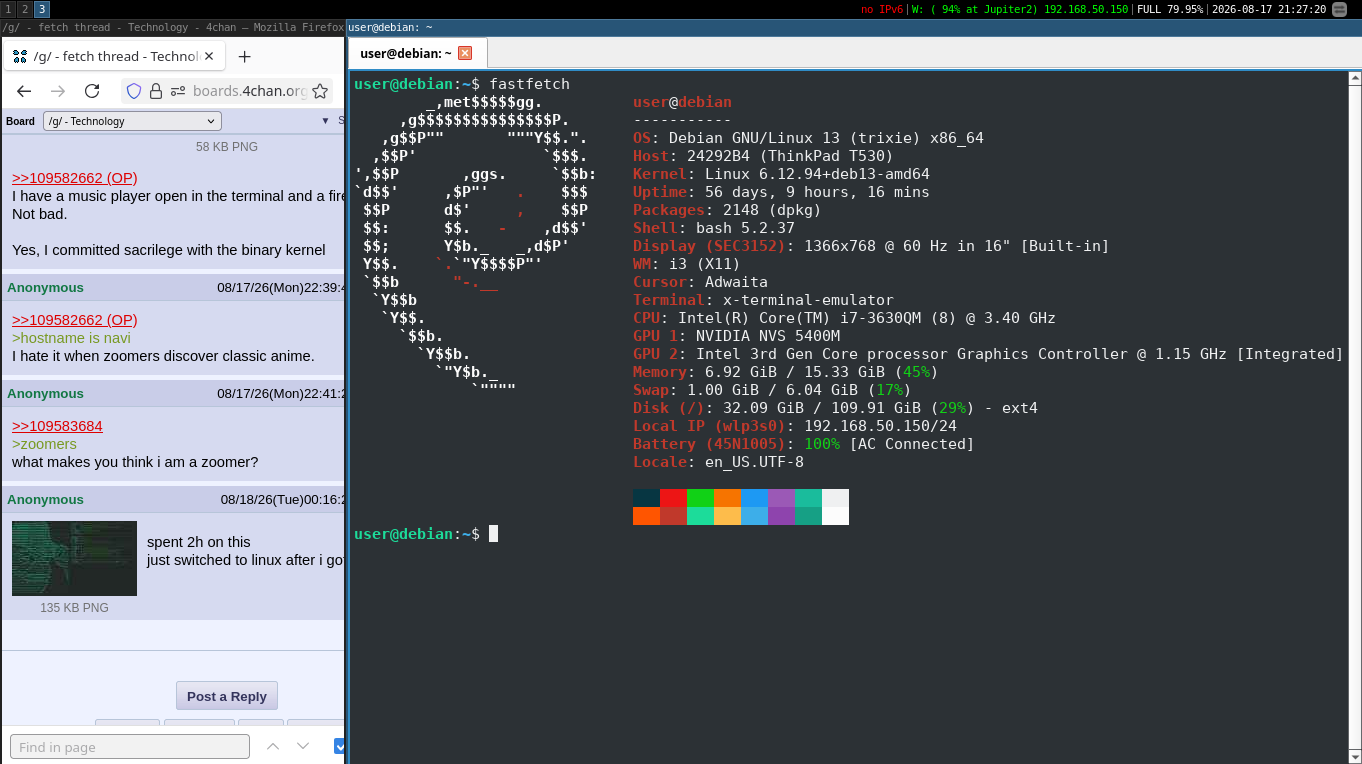
Task: Click the padlock site security icon
Action: pyautogui.click(x=156, y=91)
